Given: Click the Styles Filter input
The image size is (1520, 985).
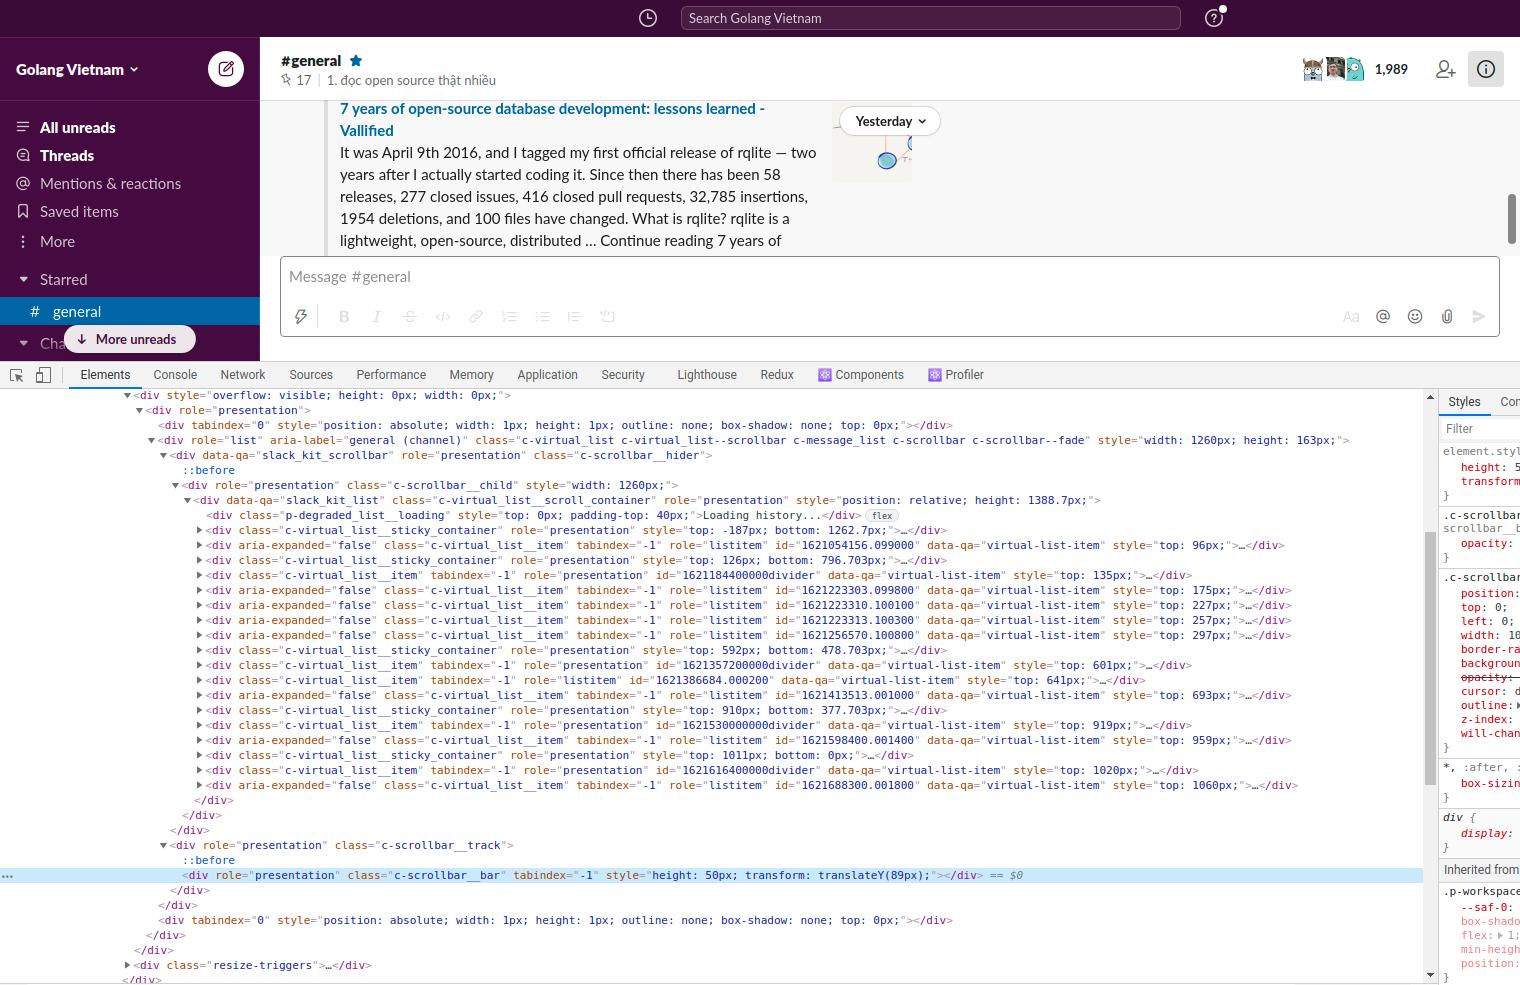Looking at the screenshot, I should [1482, 429].
